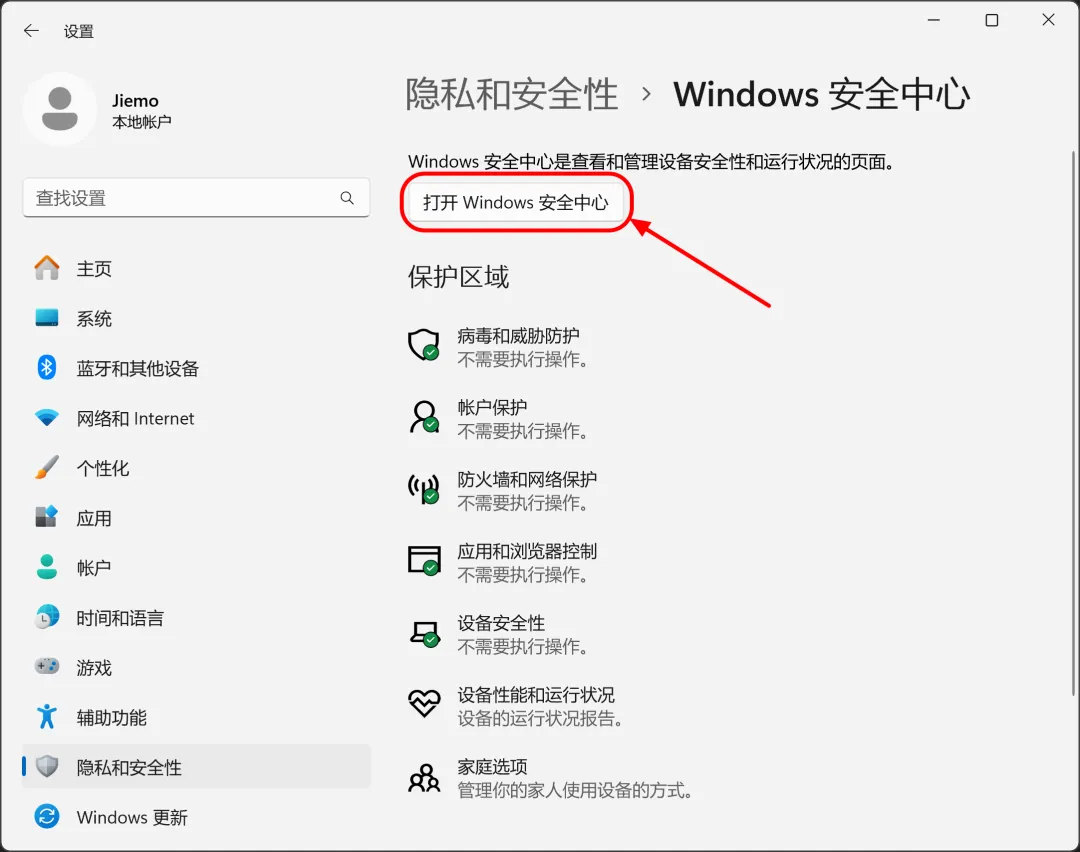
Task: Click the 设备安全性 laptop icon
Action: (424, 632)
